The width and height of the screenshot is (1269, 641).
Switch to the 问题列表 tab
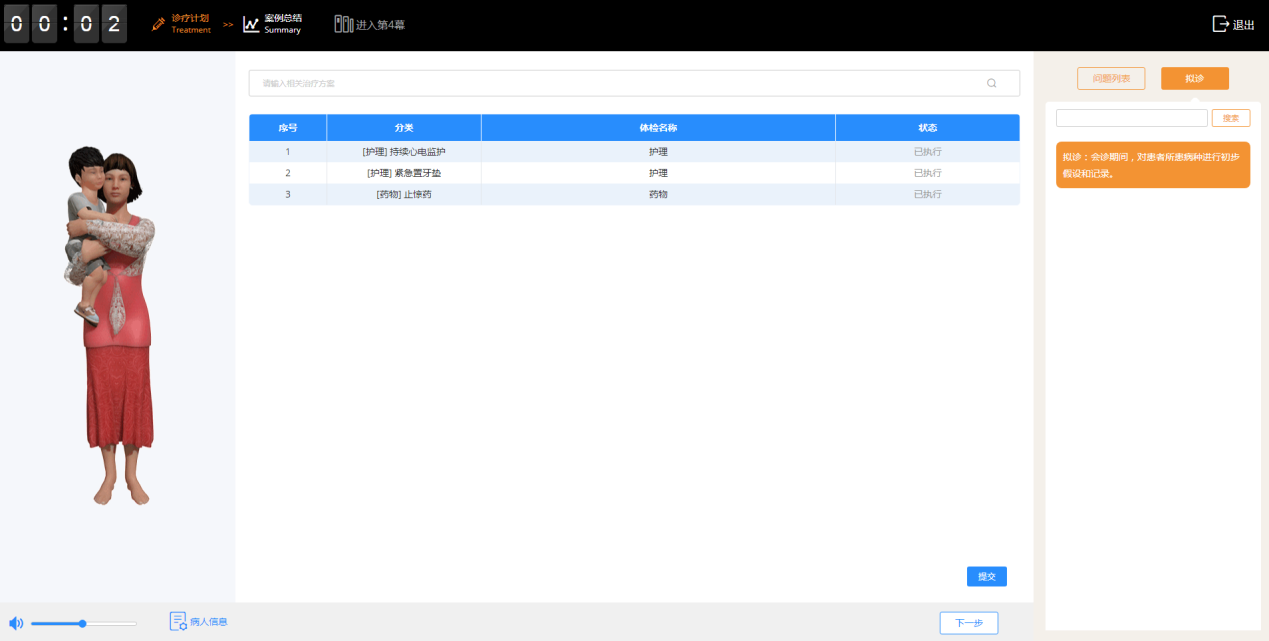(x=1110, y=78)
